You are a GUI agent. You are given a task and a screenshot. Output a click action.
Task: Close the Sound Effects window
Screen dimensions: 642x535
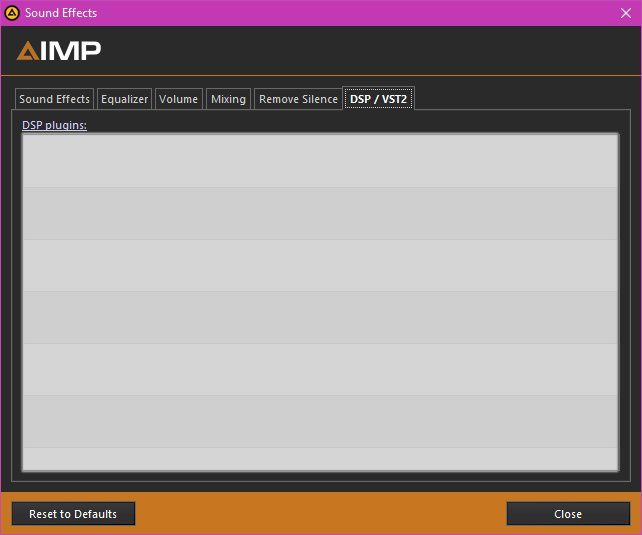[x=626, y=13]
